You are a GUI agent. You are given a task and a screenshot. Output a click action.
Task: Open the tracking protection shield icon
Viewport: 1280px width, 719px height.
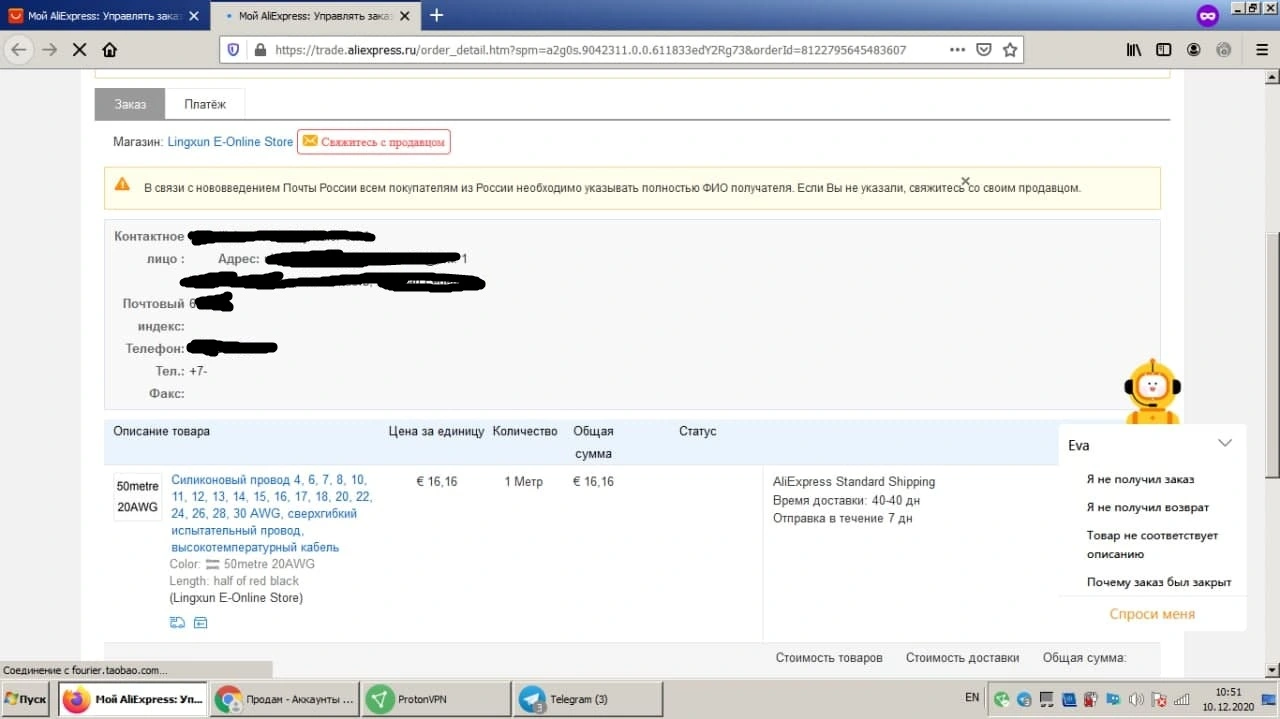pyautogui.click(x=234, y=50)
